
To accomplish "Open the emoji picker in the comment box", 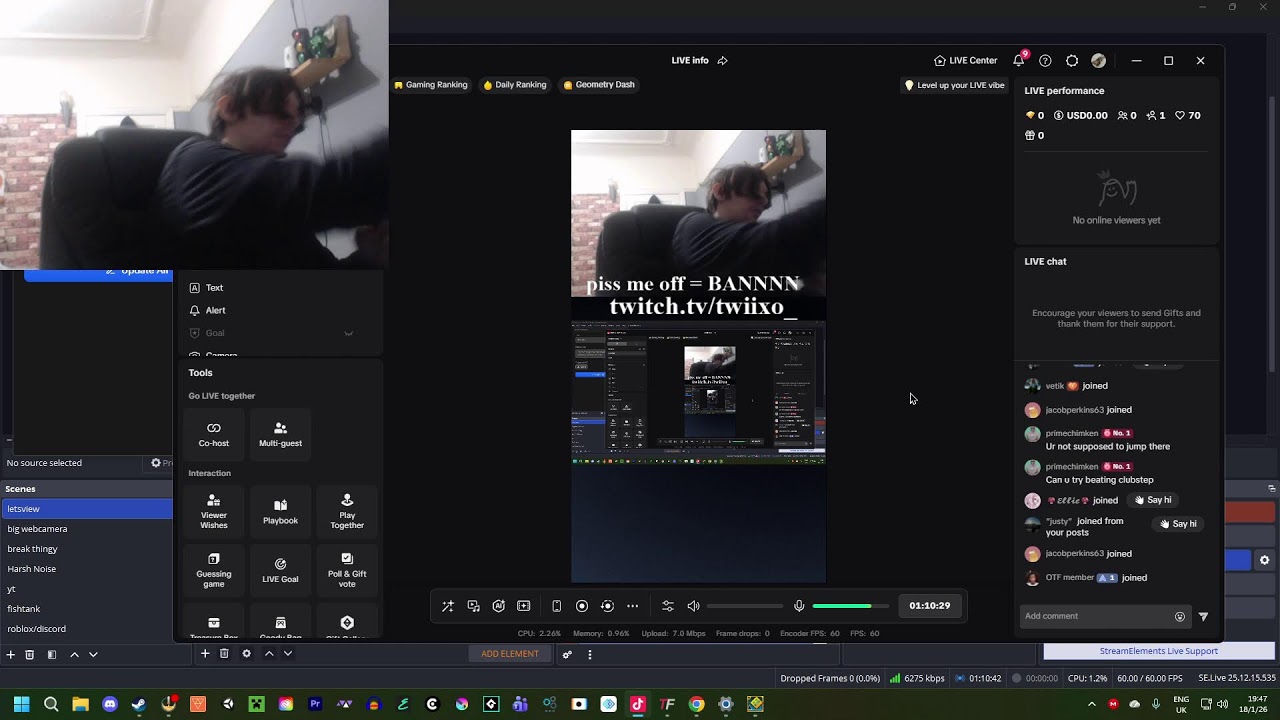I will coord(1180,616).
